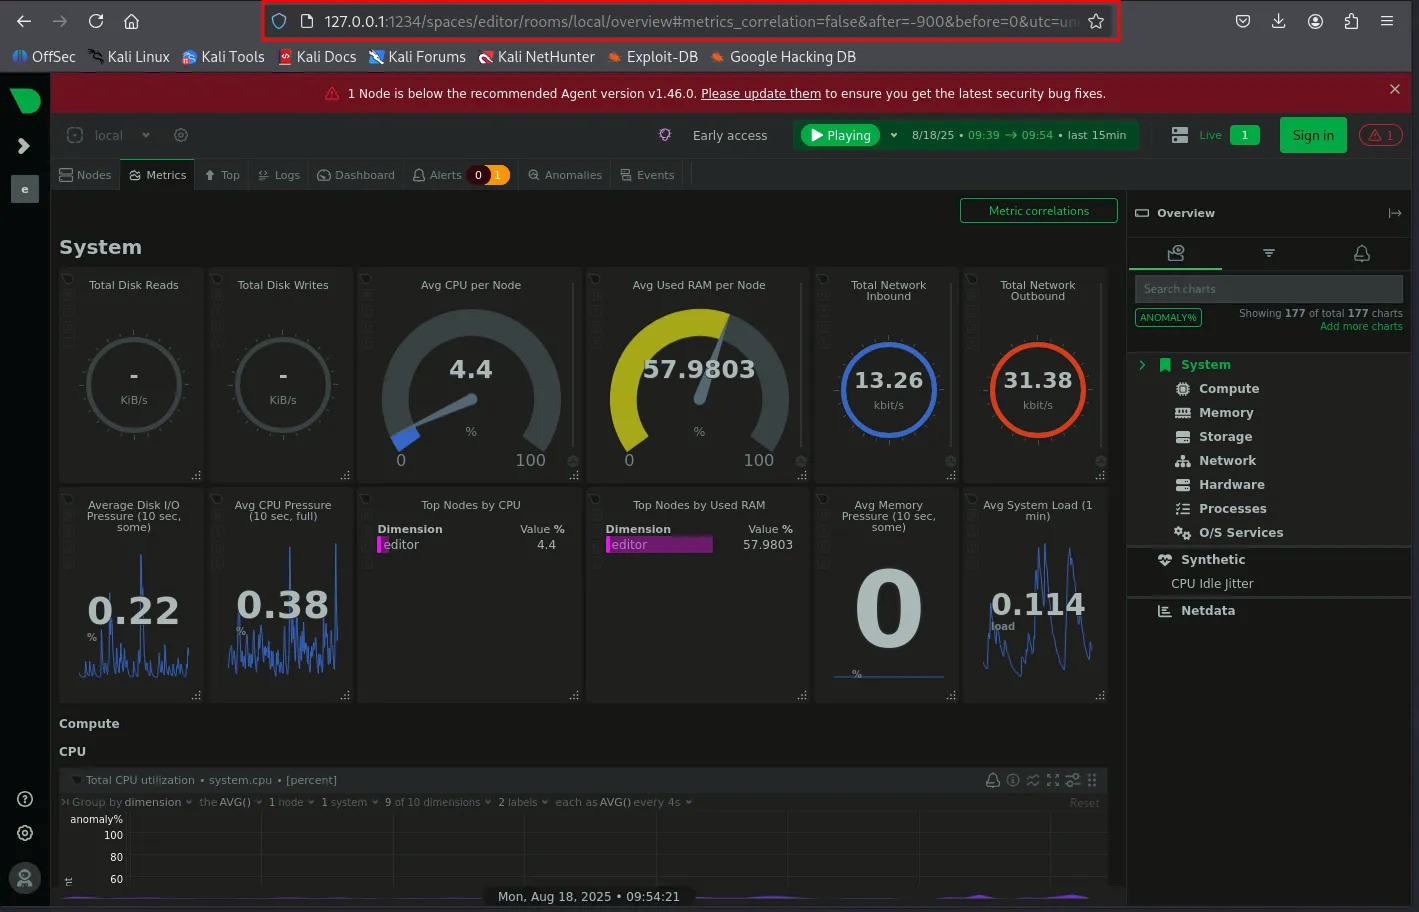Open room settings gear next to local
This screenshot has height=912, width=1419.
[181, 135]
